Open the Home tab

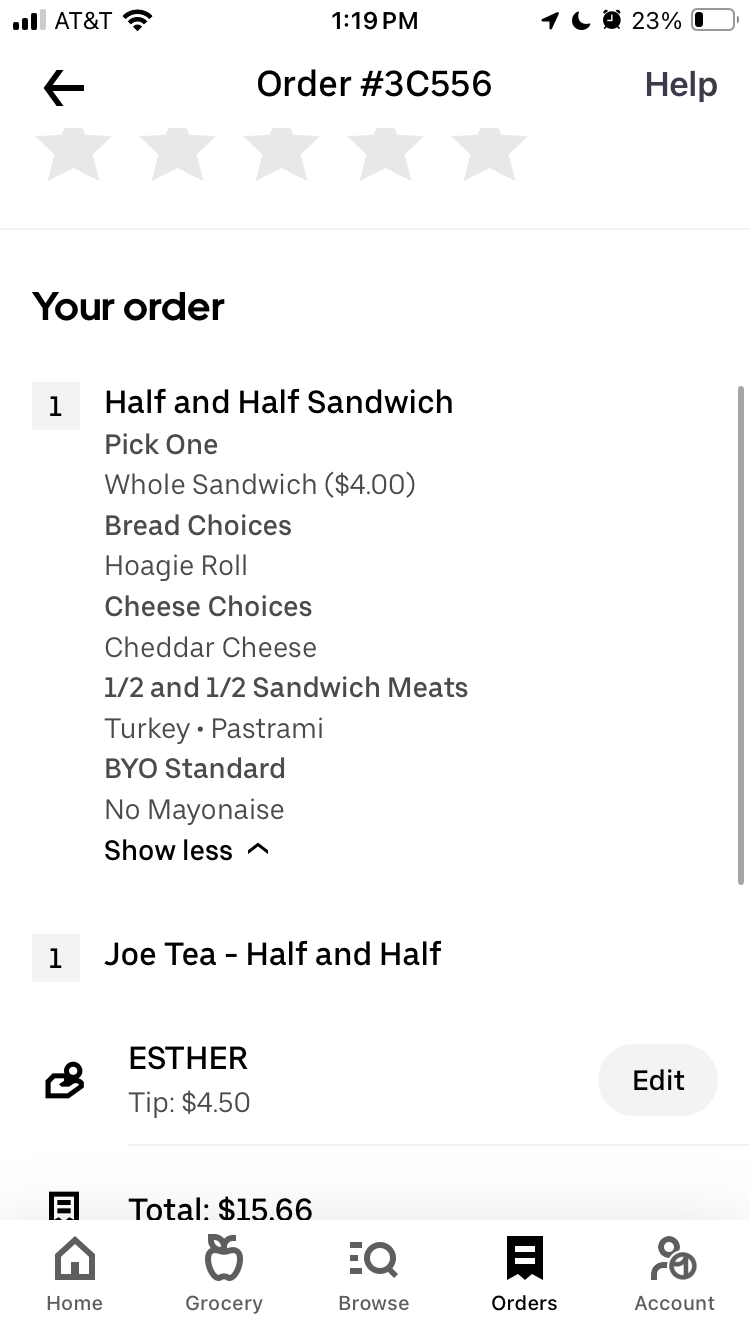[75, 1258]
